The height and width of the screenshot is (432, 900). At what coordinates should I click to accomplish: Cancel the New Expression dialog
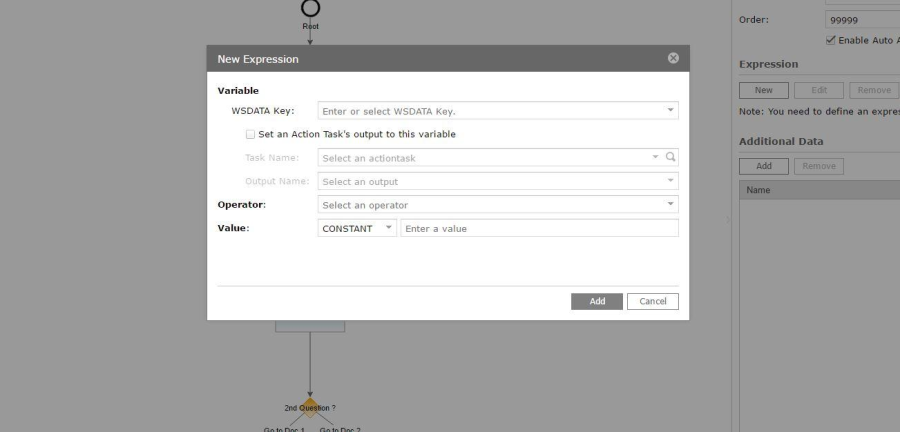click(x=652, y=301)
